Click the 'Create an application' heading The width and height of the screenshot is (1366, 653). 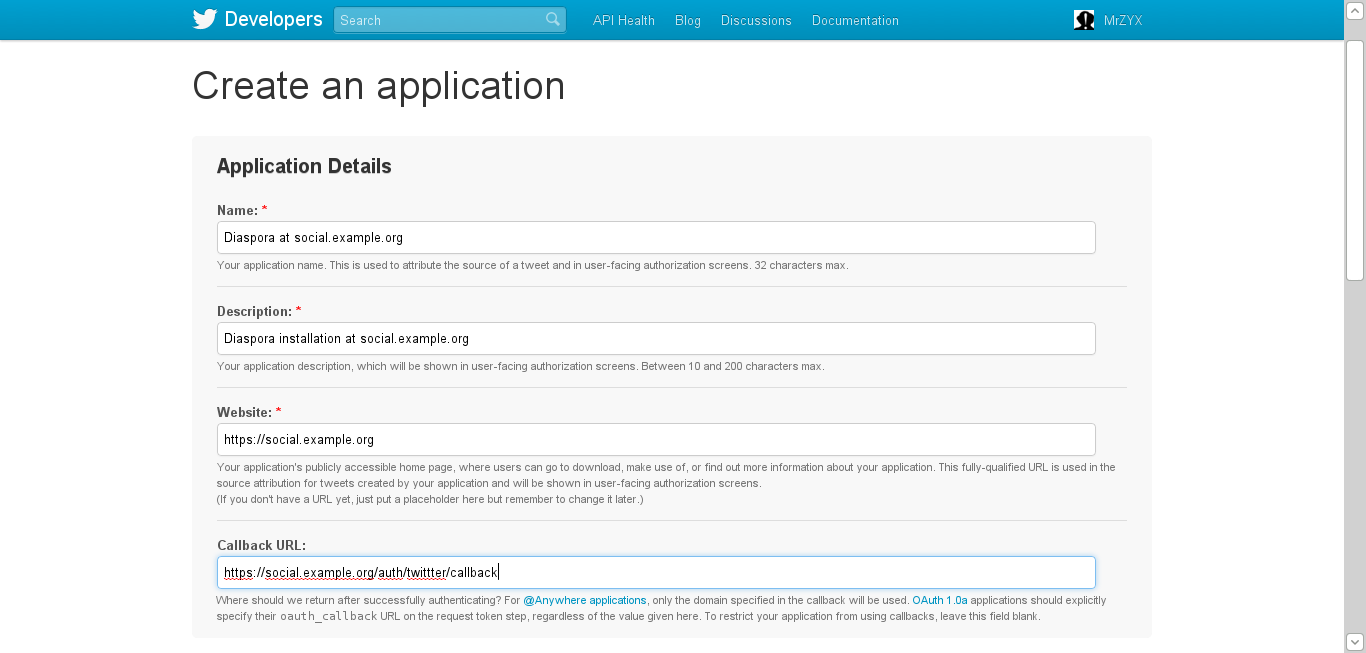click(379, 86)
